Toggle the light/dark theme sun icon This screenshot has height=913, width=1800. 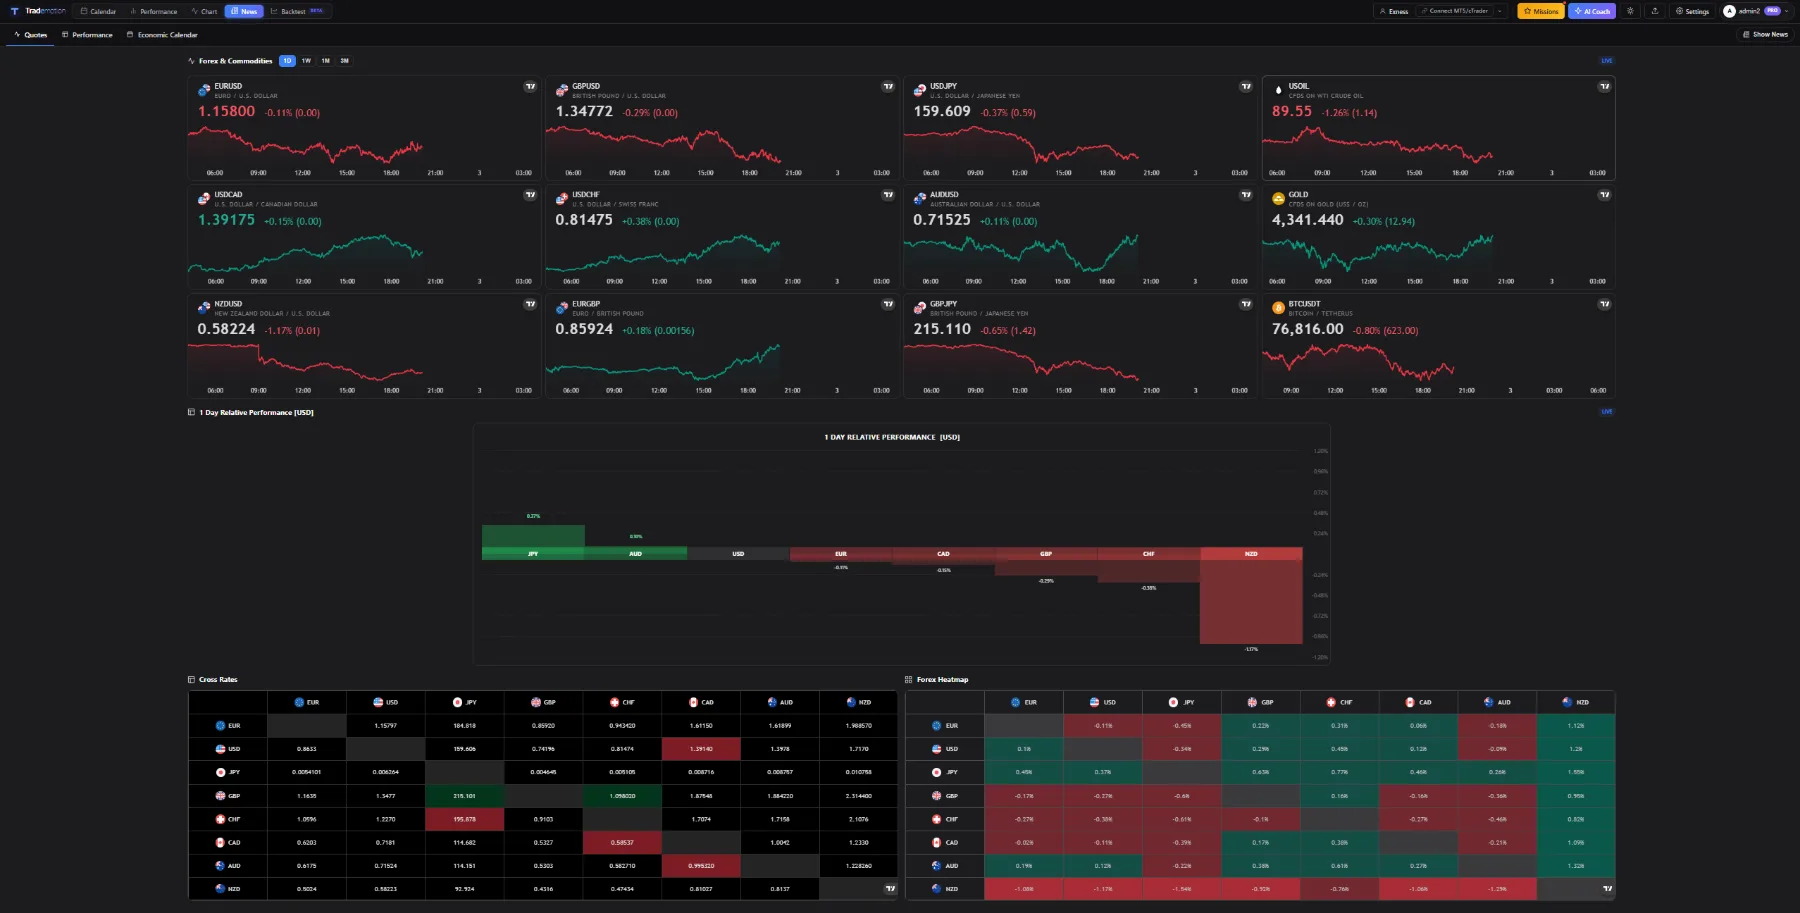click(x=1630, y=11)
